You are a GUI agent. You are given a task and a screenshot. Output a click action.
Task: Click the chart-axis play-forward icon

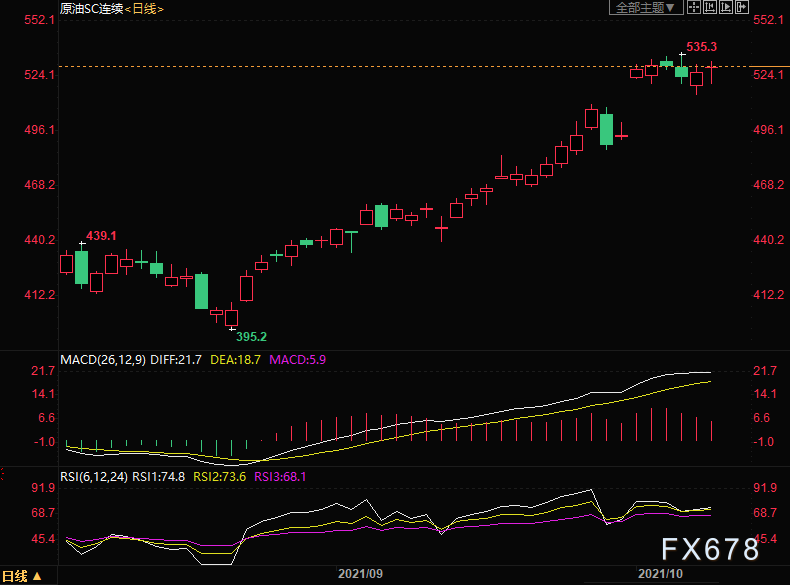point(726,7)
